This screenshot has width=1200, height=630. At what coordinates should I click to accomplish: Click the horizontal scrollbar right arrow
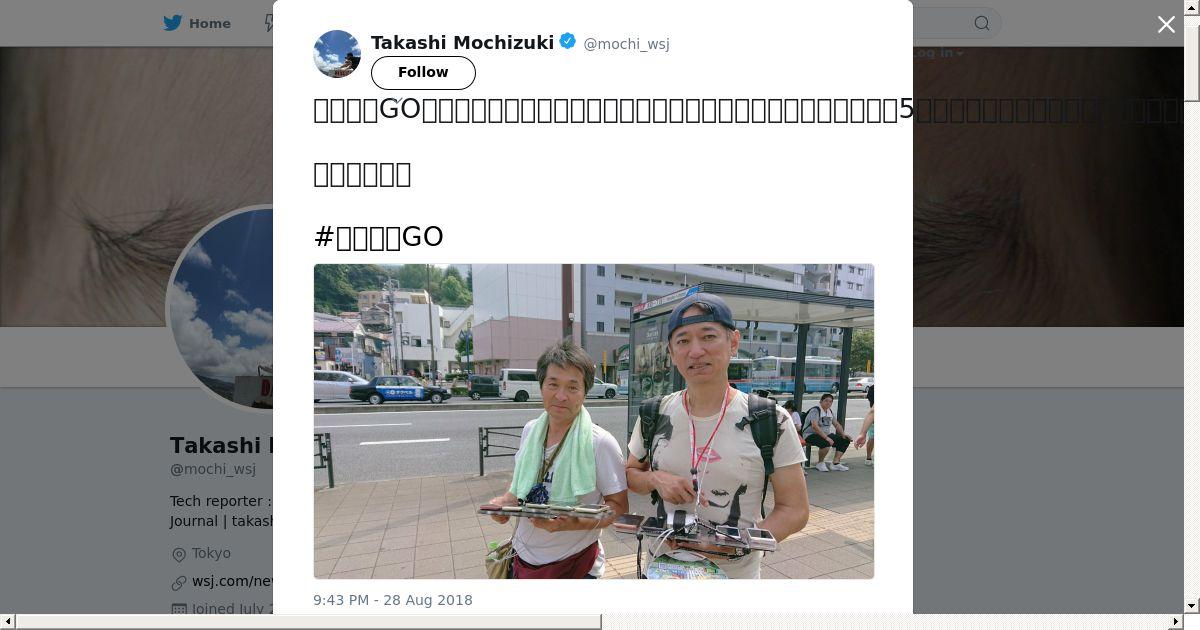click(x=1176, y=622)
